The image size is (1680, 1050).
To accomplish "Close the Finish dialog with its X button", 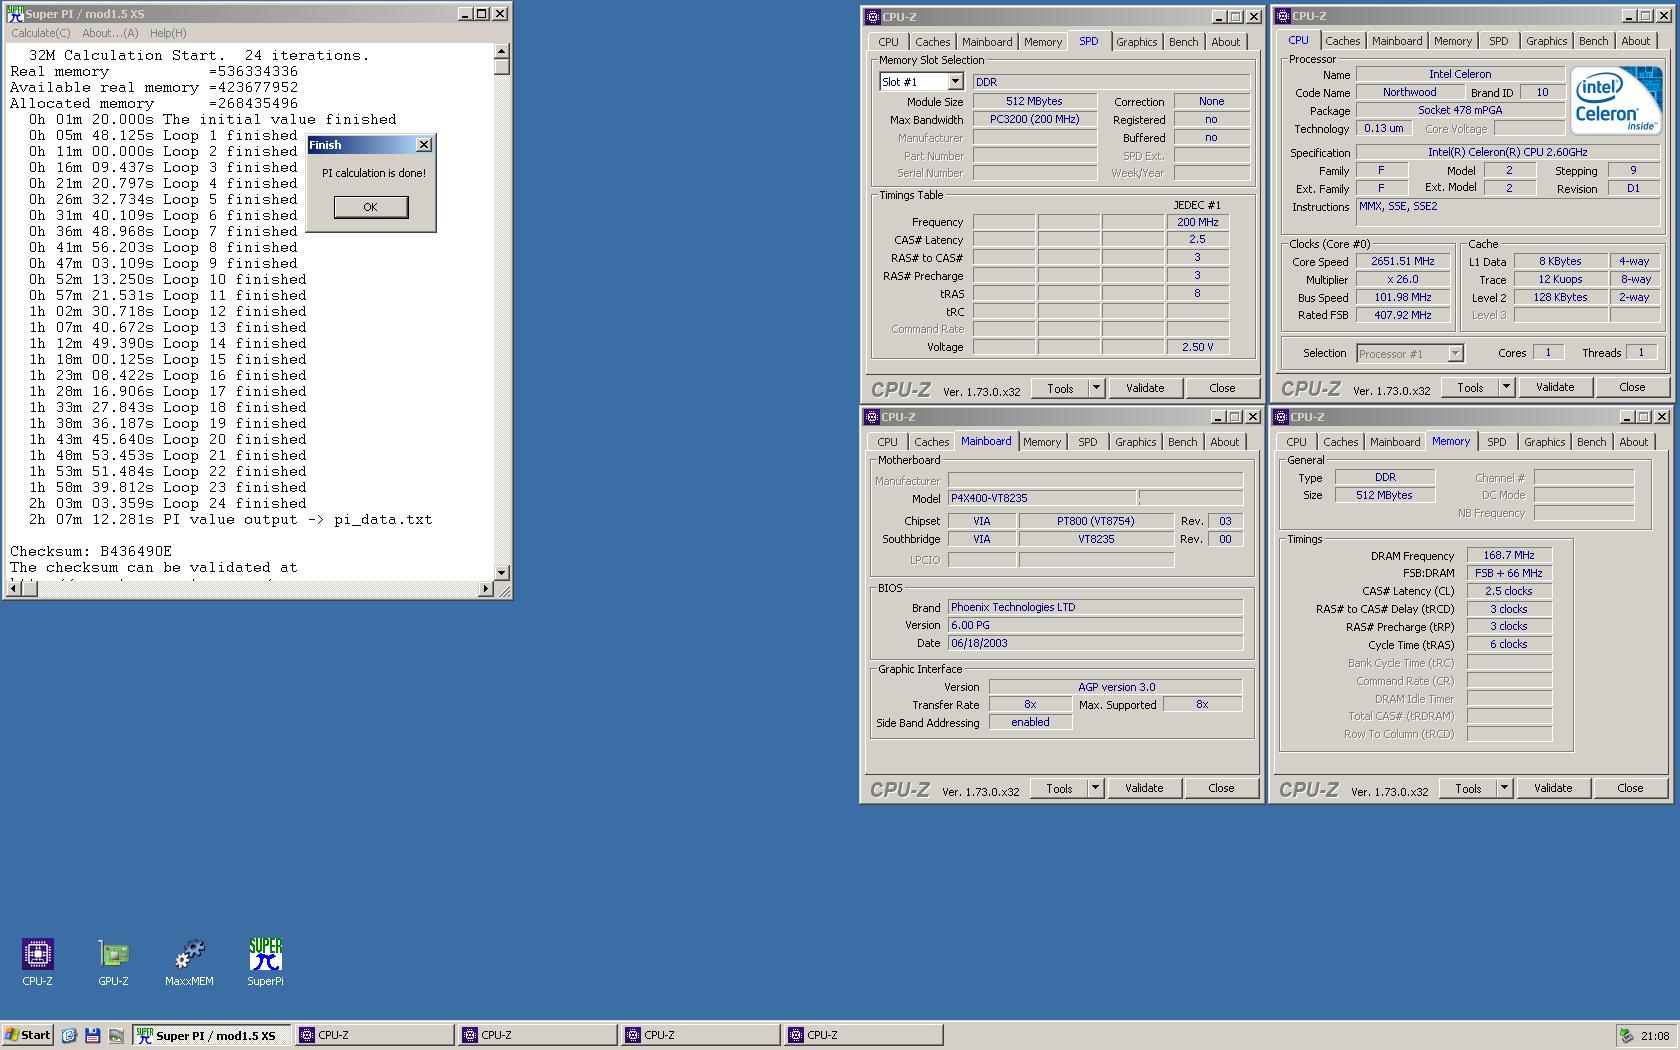I will (x=424, y=145).
